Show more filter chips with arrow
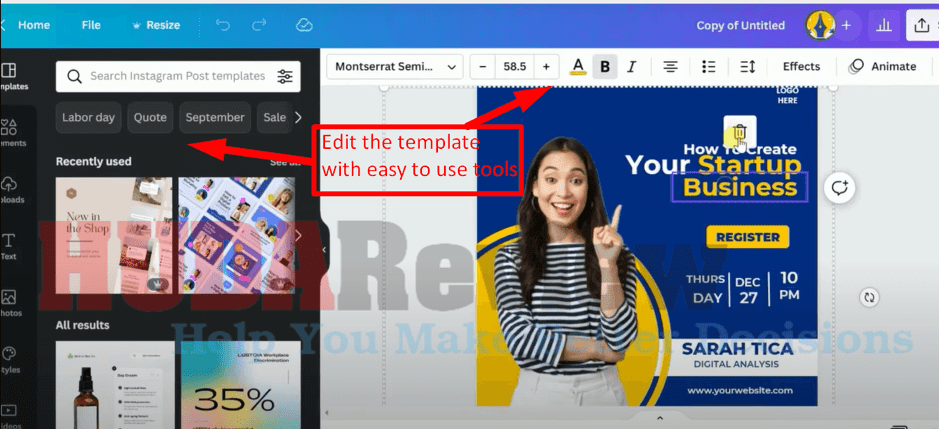 pos(298,117)
